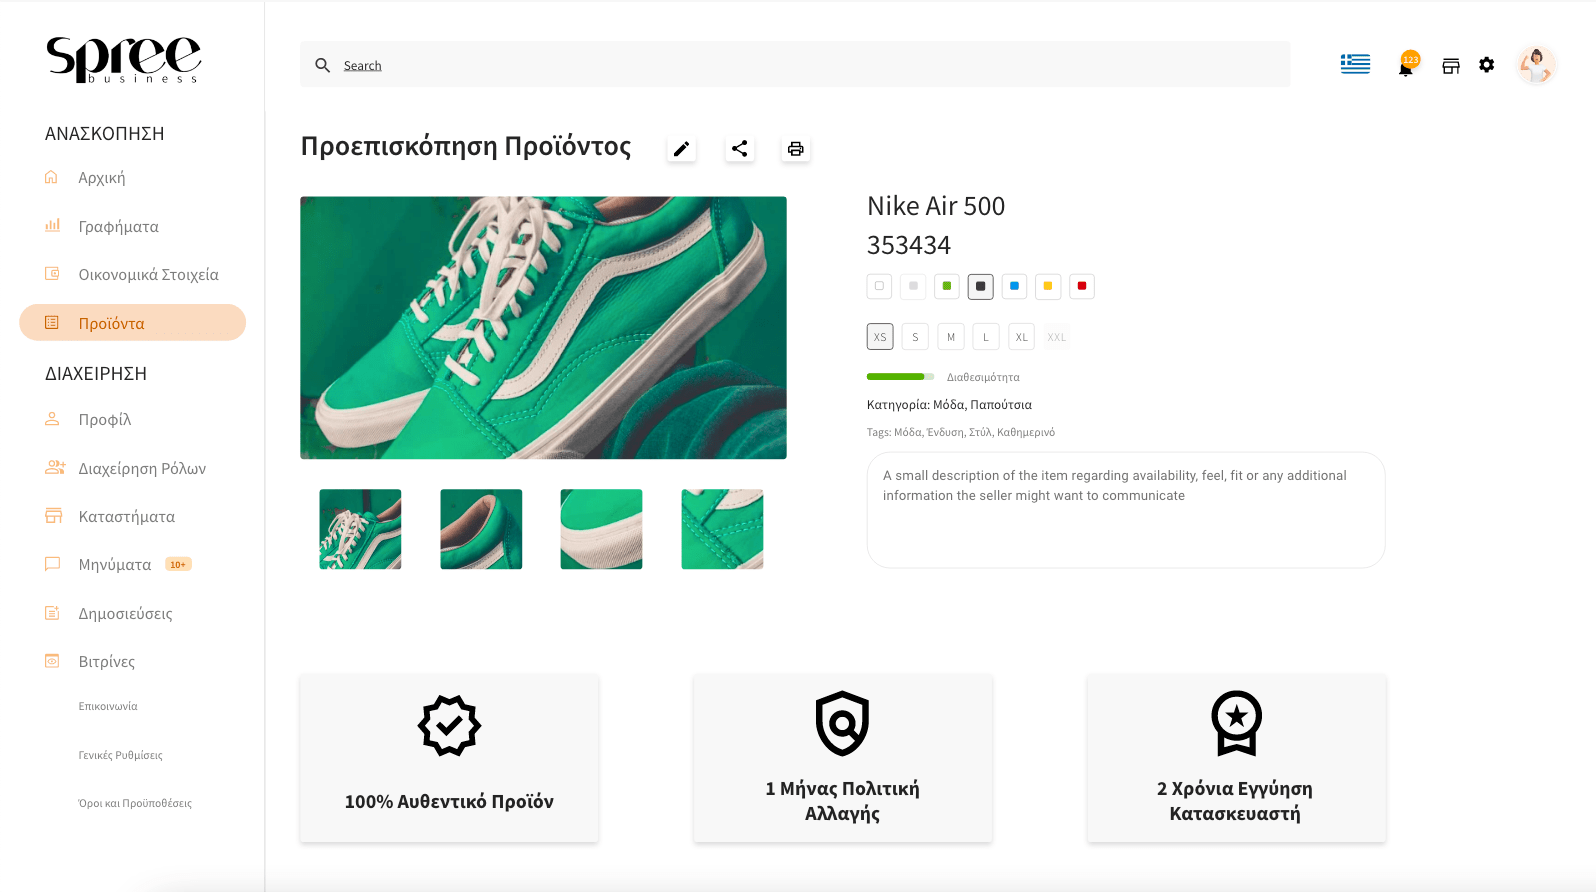The width and height of the screenshot is (1596, 892).
Task: Choose the green color swatch
Action: pyautogui.click(x=947, y=286)
